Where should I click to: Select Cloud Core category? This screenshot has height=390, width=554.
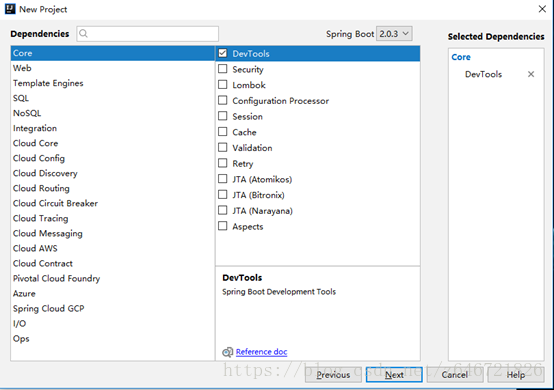tap(113, 143)
